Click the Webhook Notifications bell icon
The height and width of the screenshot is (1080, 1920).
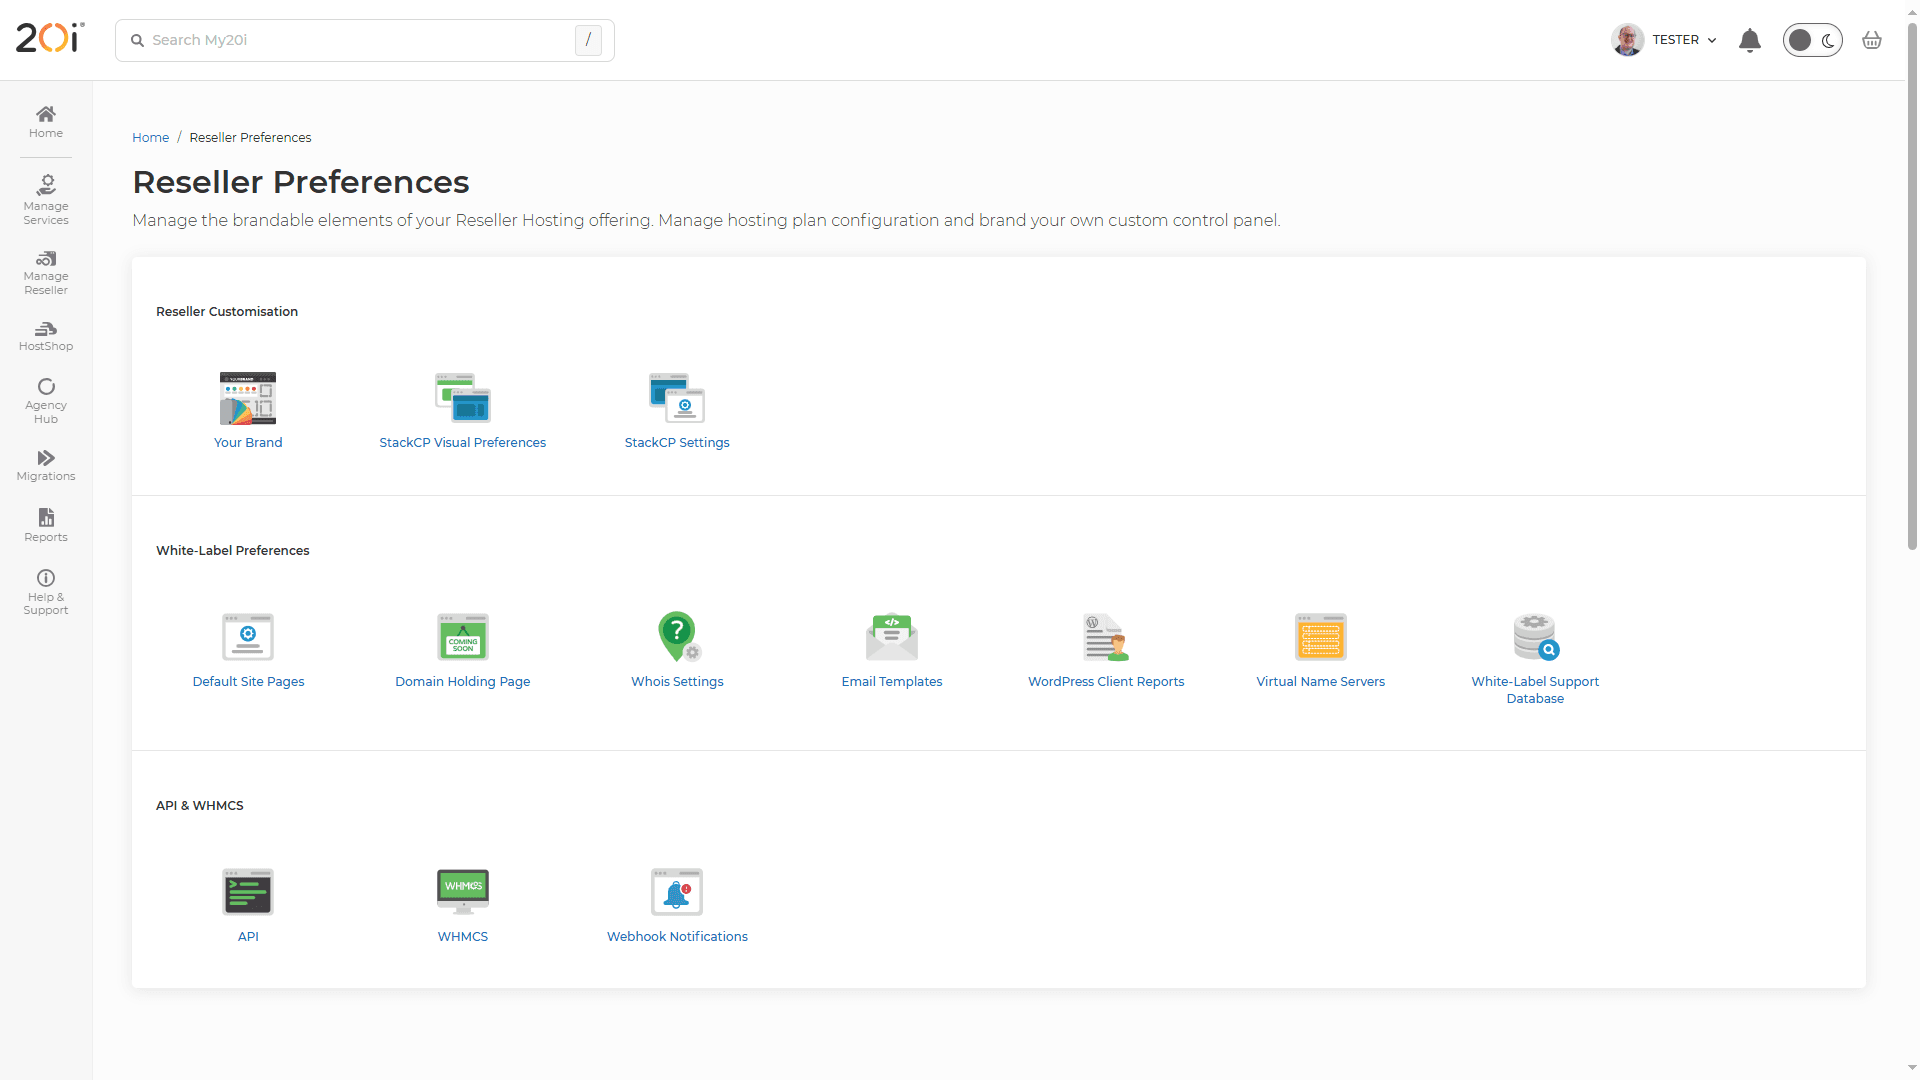pos(677,892)
